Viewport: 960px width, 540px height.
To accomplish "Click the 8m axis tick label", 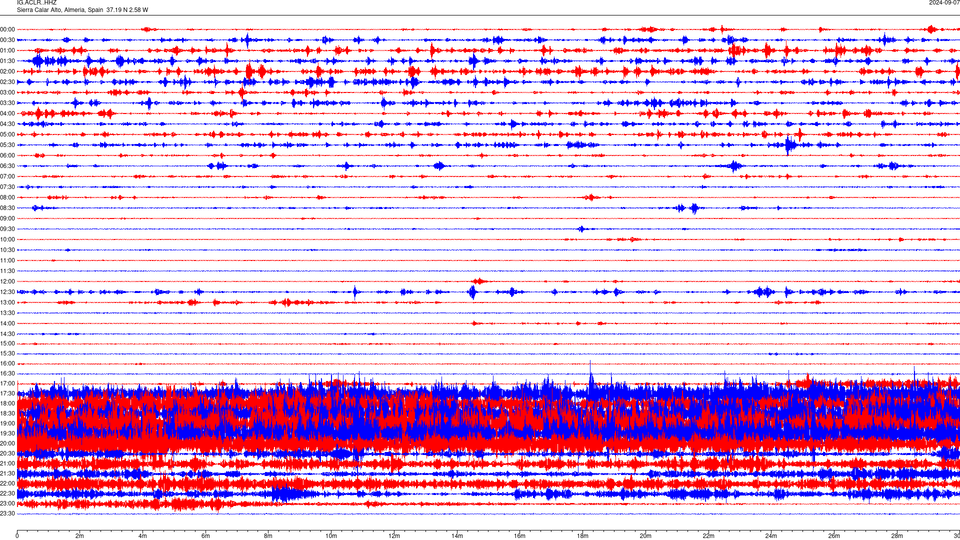I will [x=268, y=536].
